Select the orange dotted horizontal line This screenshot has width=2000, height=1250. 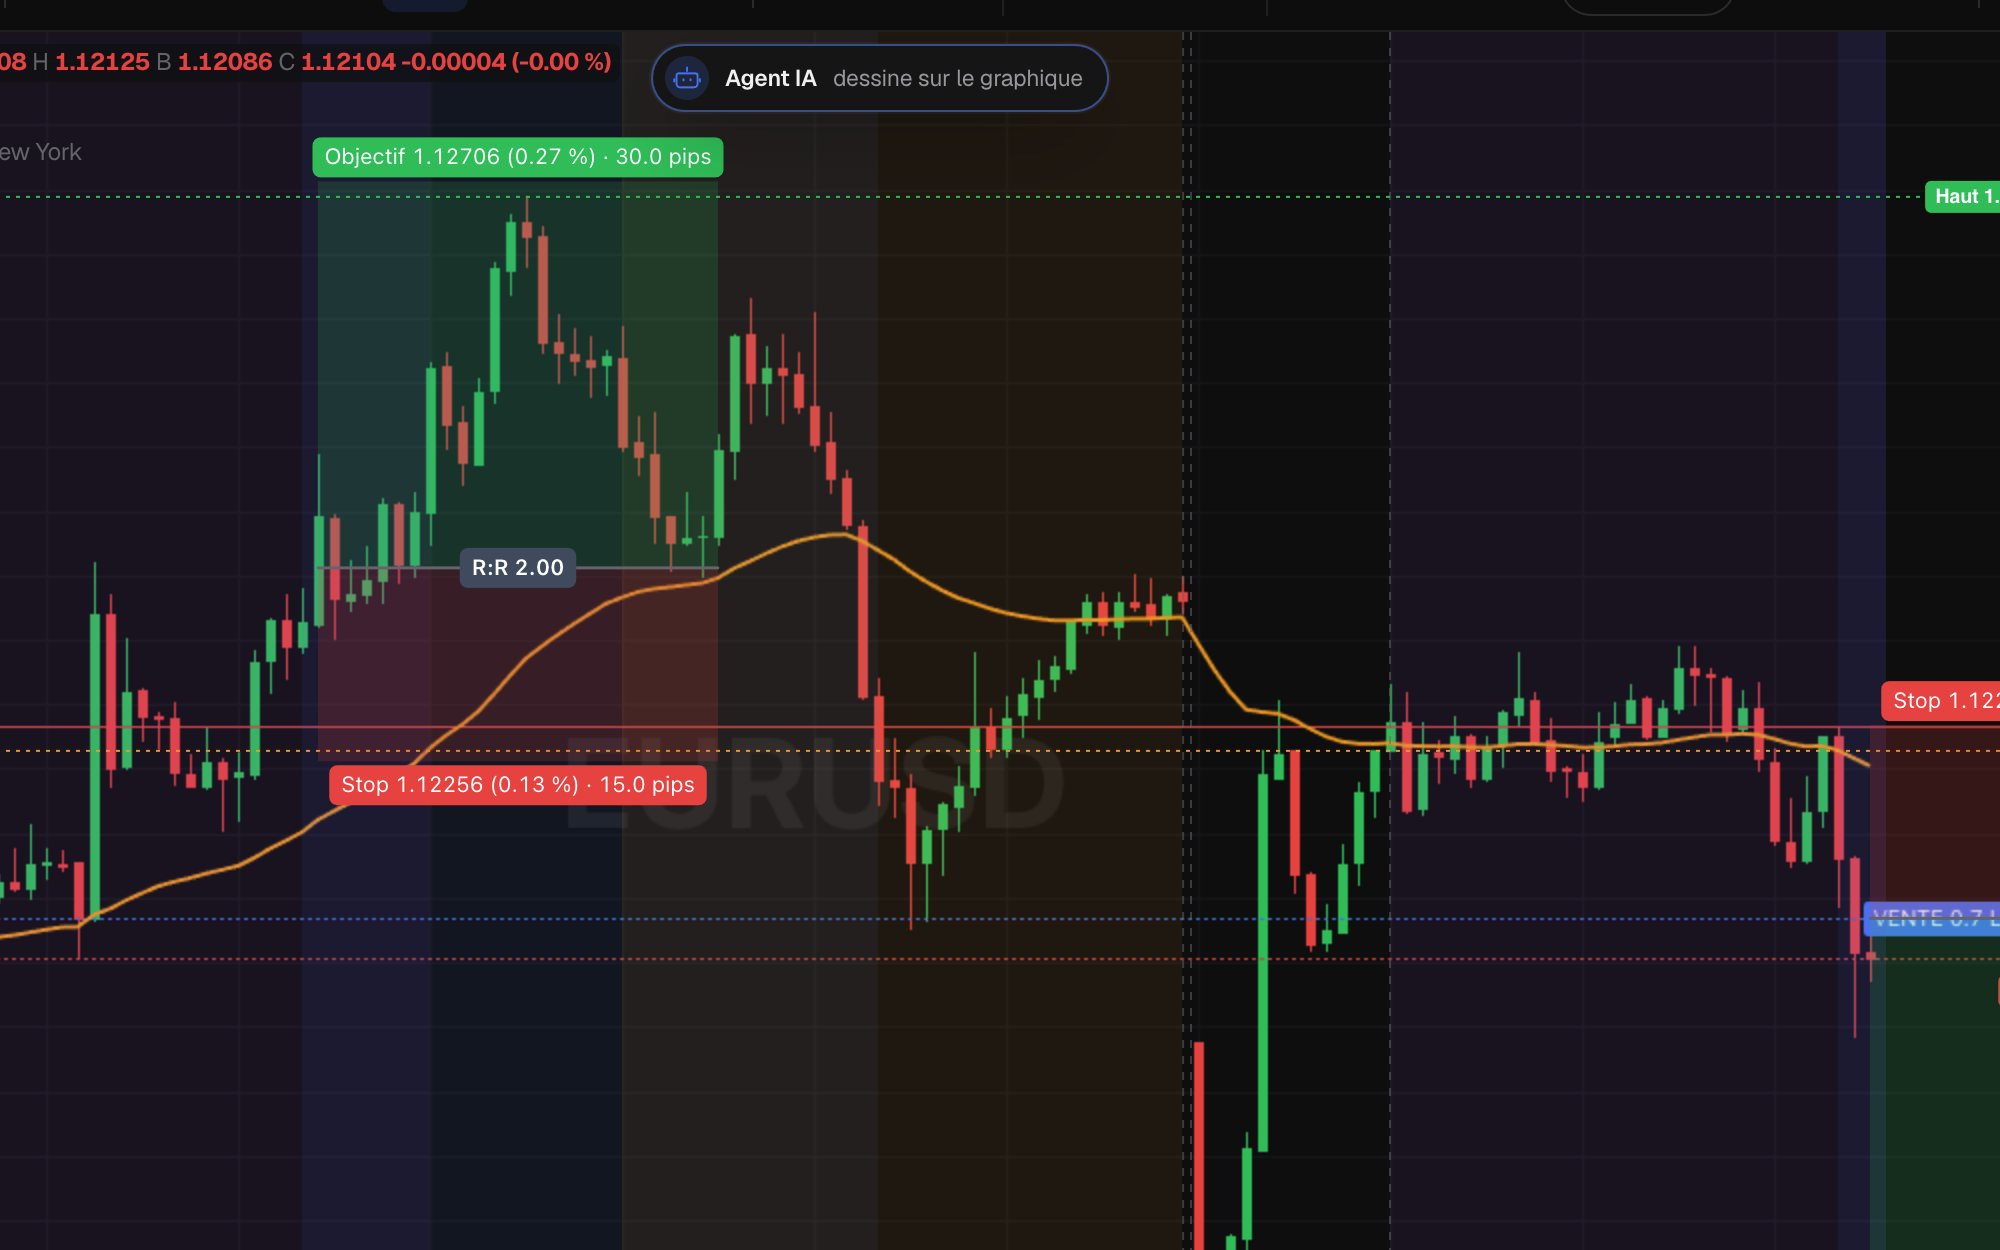[x=1000, y=750]
